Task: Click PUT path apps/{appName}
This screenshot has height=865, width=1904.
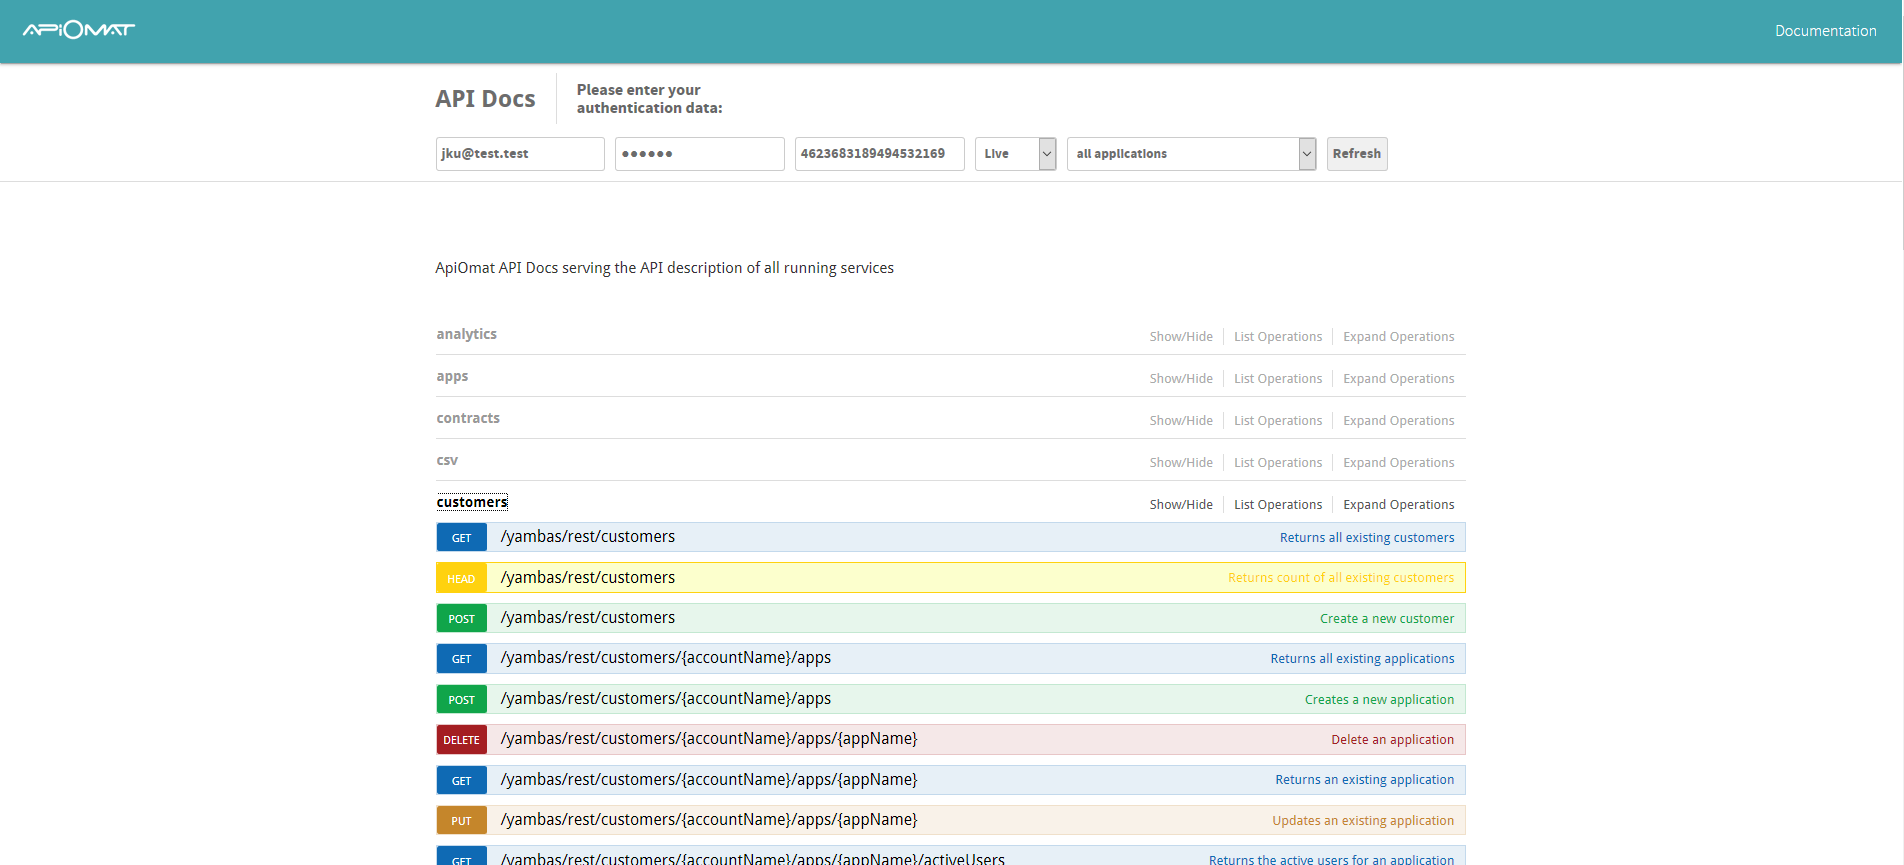Action: point(709,820)
